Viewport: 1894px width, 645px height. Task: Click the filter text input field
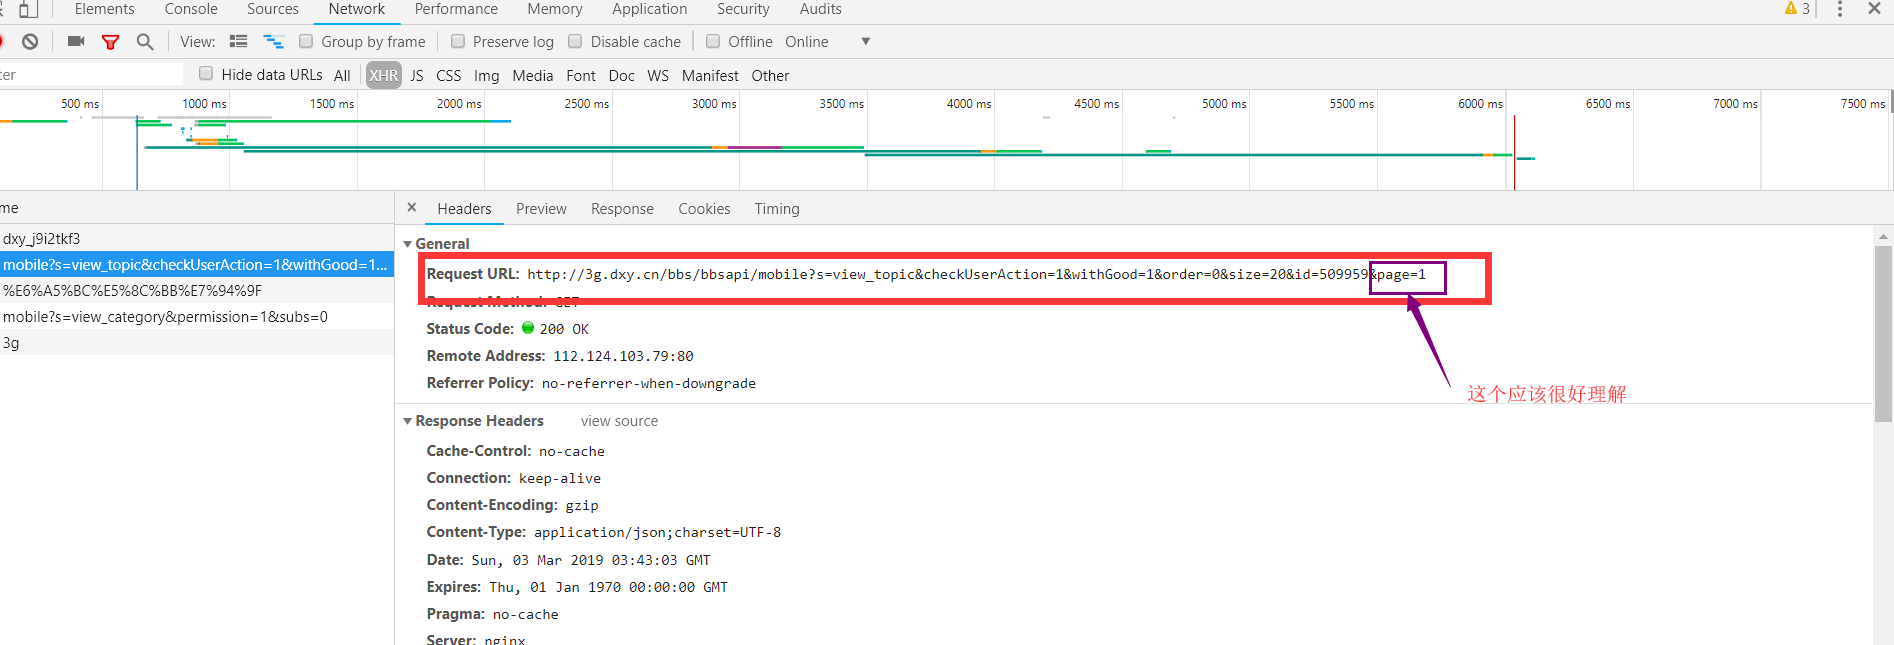[91, 75]
